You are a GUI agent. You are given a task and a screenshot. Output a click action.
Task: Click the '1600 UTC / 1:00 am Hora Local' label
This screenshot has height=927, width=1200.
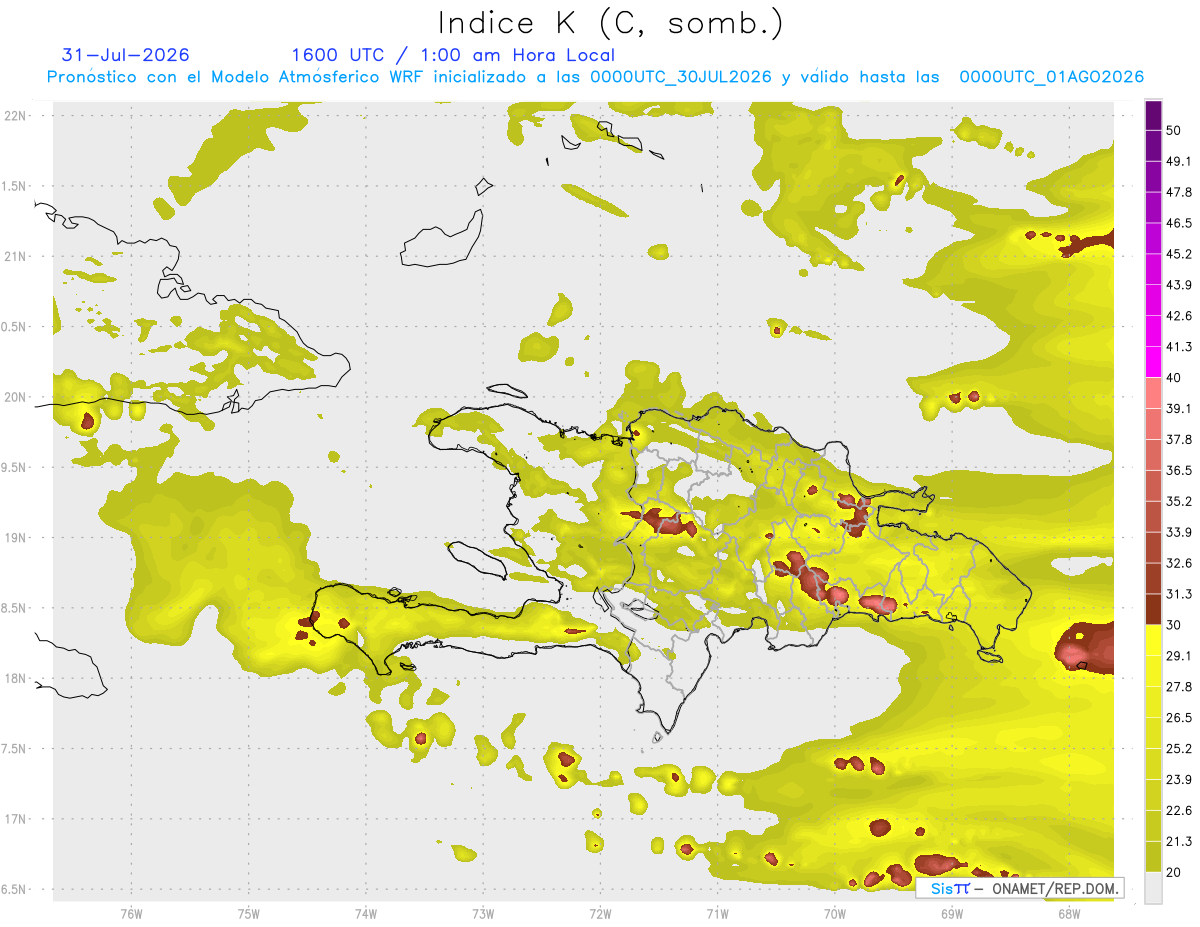click(453, 55)
